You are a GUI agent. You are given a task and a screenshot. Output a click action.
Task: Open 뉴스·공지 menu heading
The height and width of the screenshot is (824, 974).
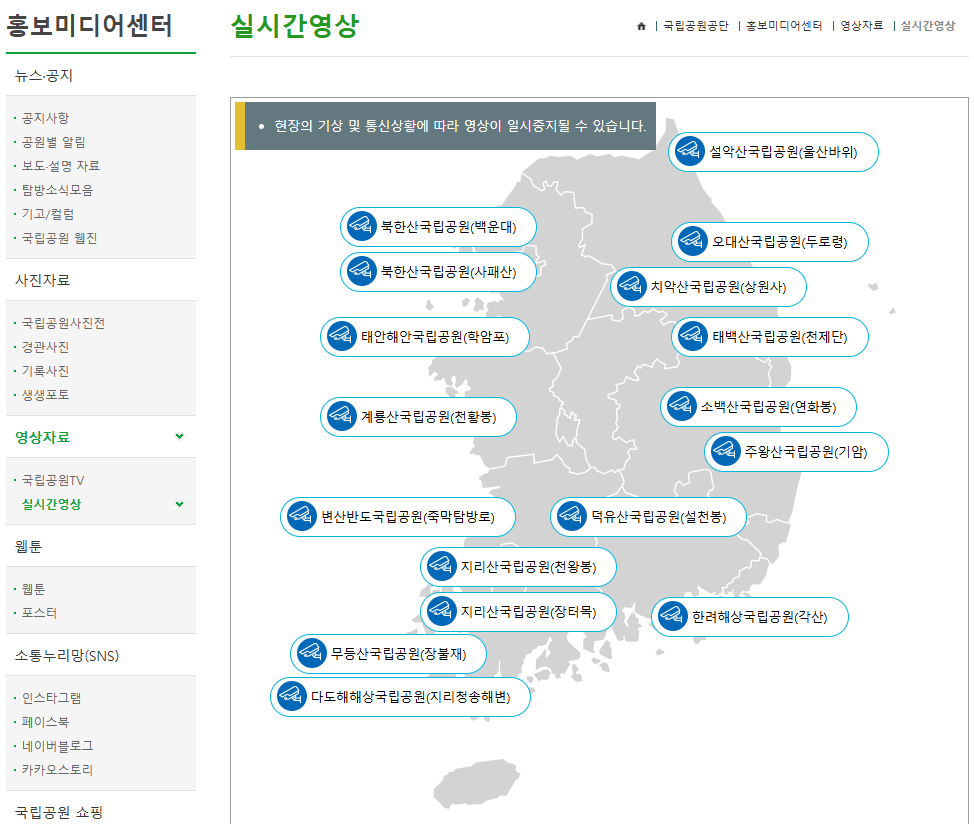coord(43,76)
